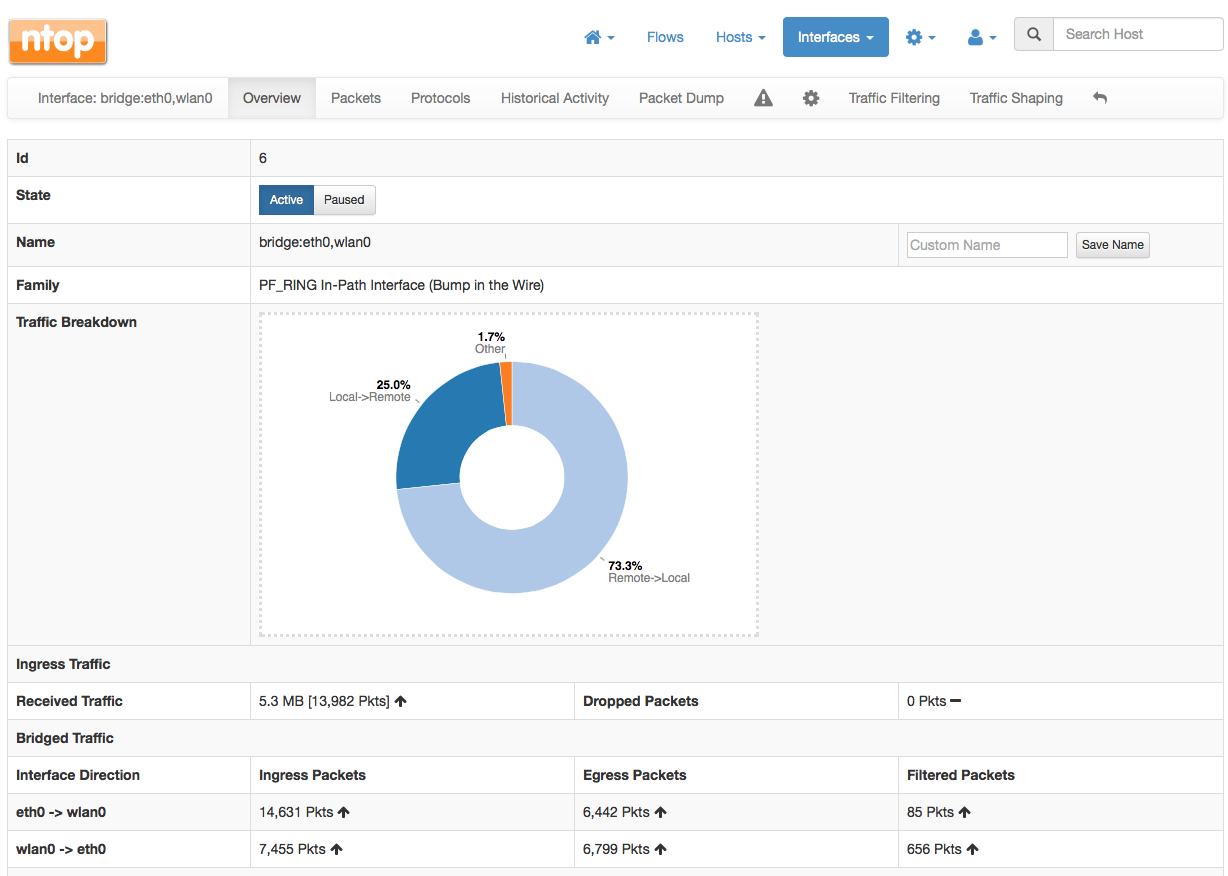Switch to the Overview tab
The width and height of the screenshot is (1228, 876).
coord(272,98)
